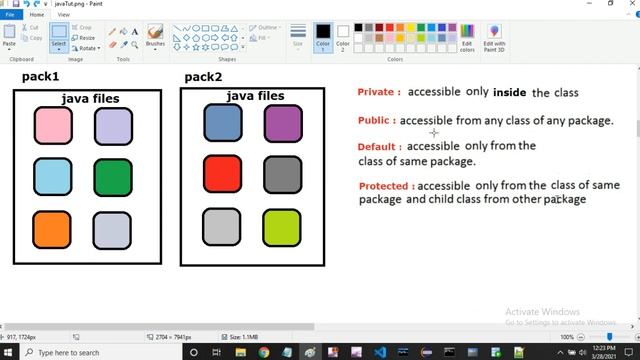The image size is (640, 360).
Task: Open the Resize dialog
Action: 83,38
